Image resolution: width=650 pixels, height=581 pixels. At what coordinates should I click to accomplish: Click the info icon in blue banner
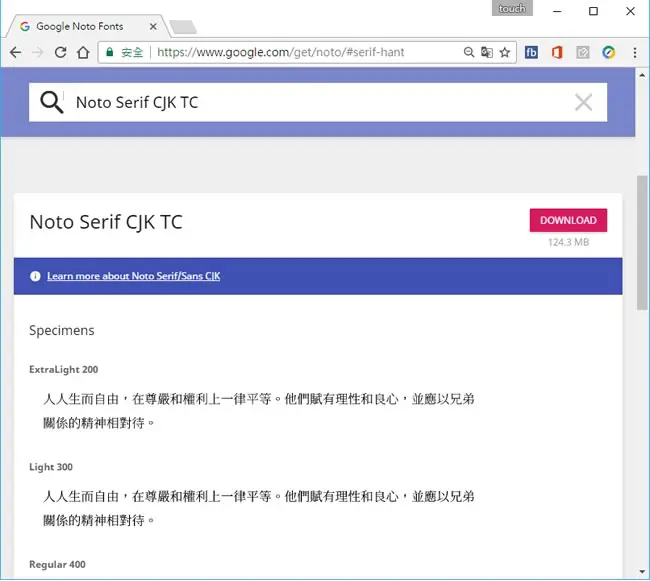(x=35, y=276)
